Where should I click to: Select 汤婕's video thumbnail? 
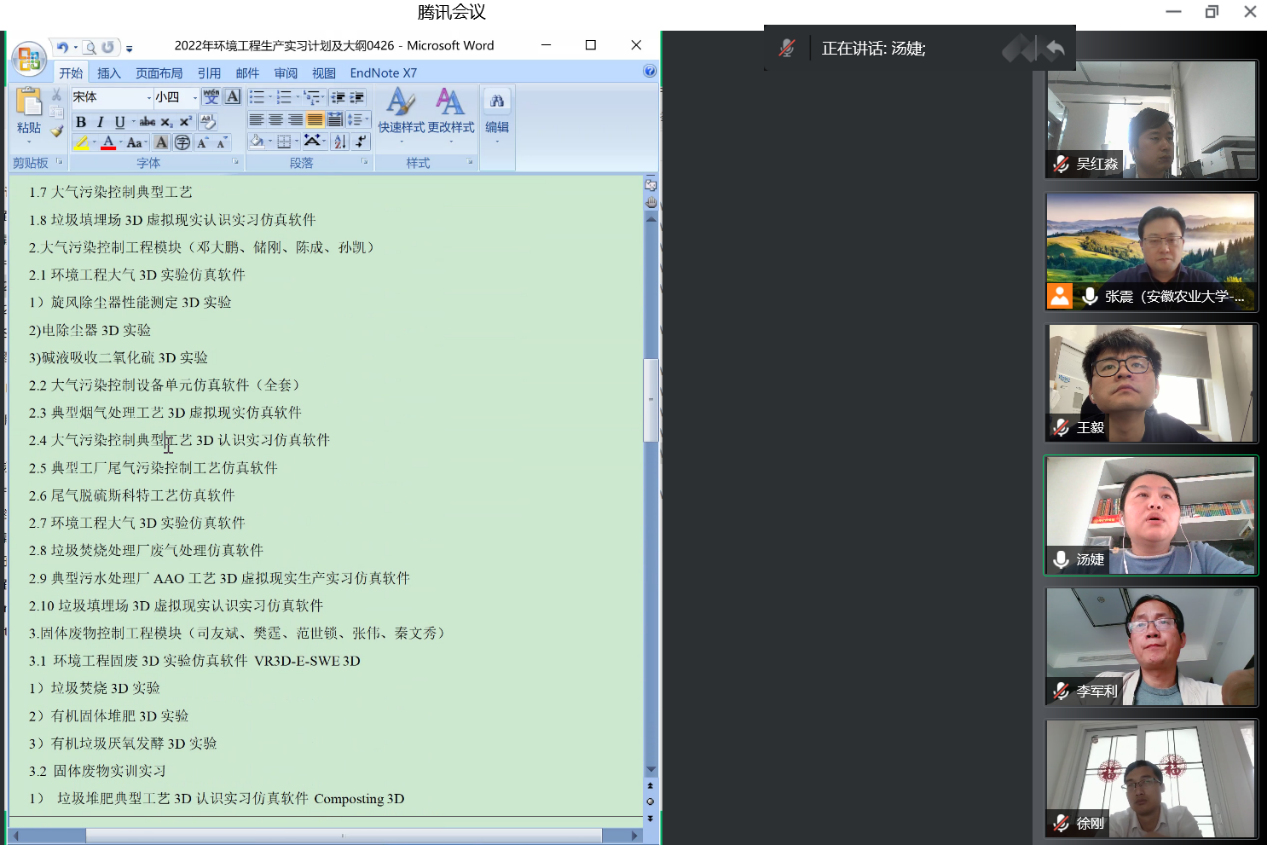pos(1151,516)
